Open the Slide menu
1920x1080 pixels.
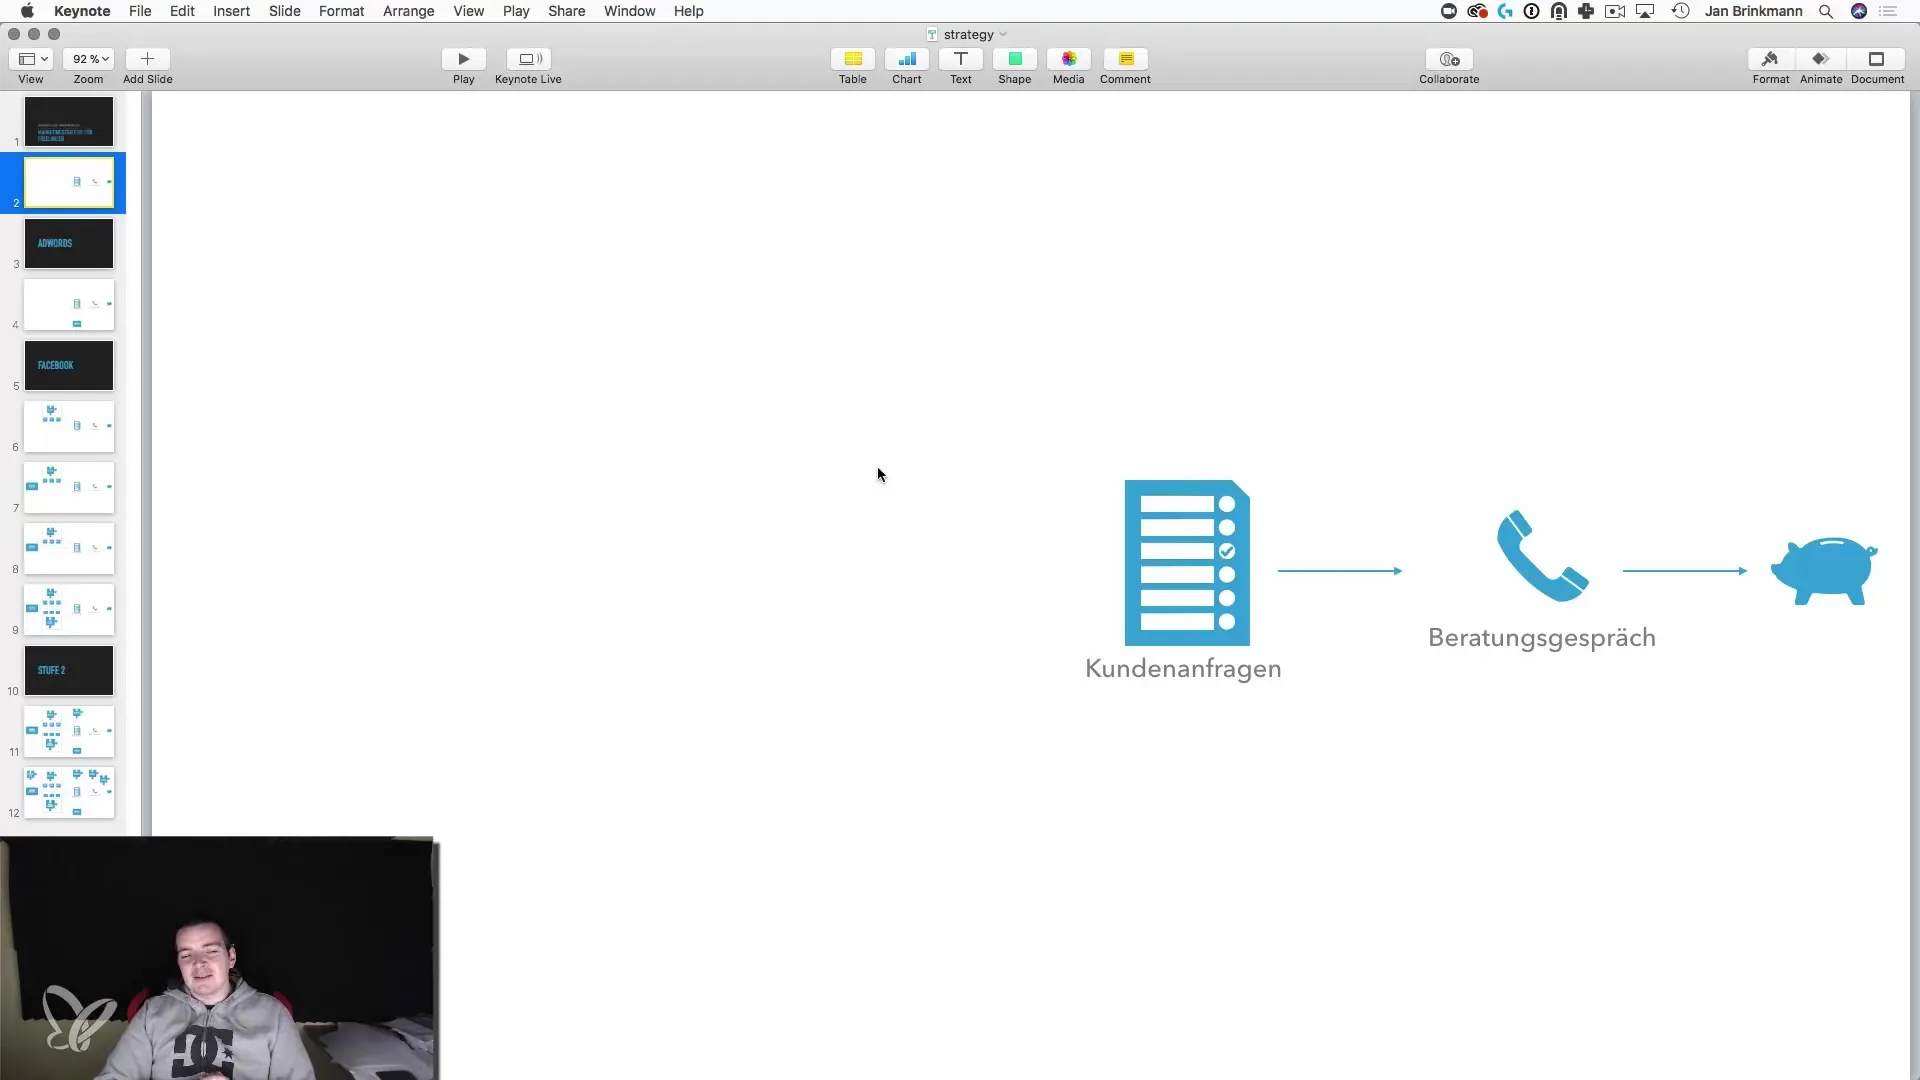pyautogui.click(x=285, y=11)
